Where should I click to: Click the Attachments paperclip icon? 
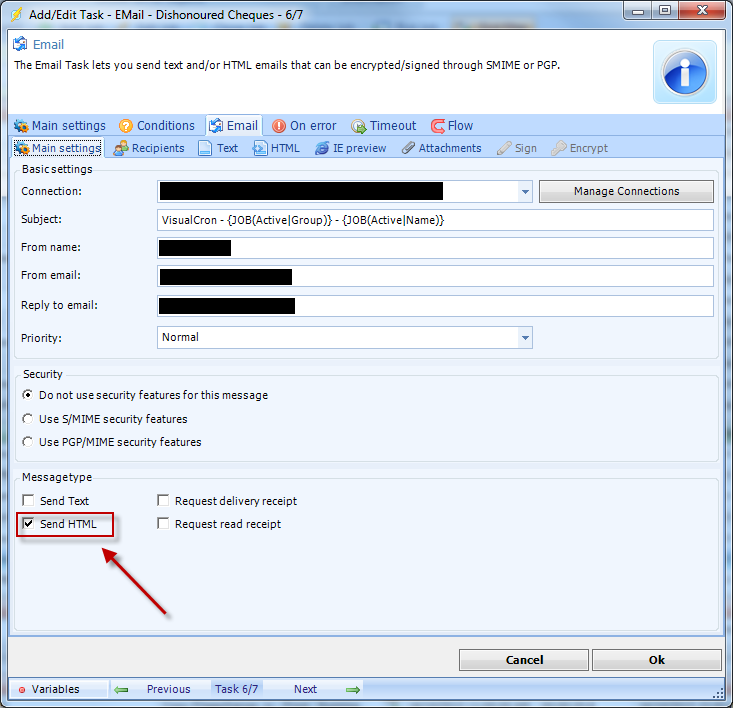click(408, 148)
